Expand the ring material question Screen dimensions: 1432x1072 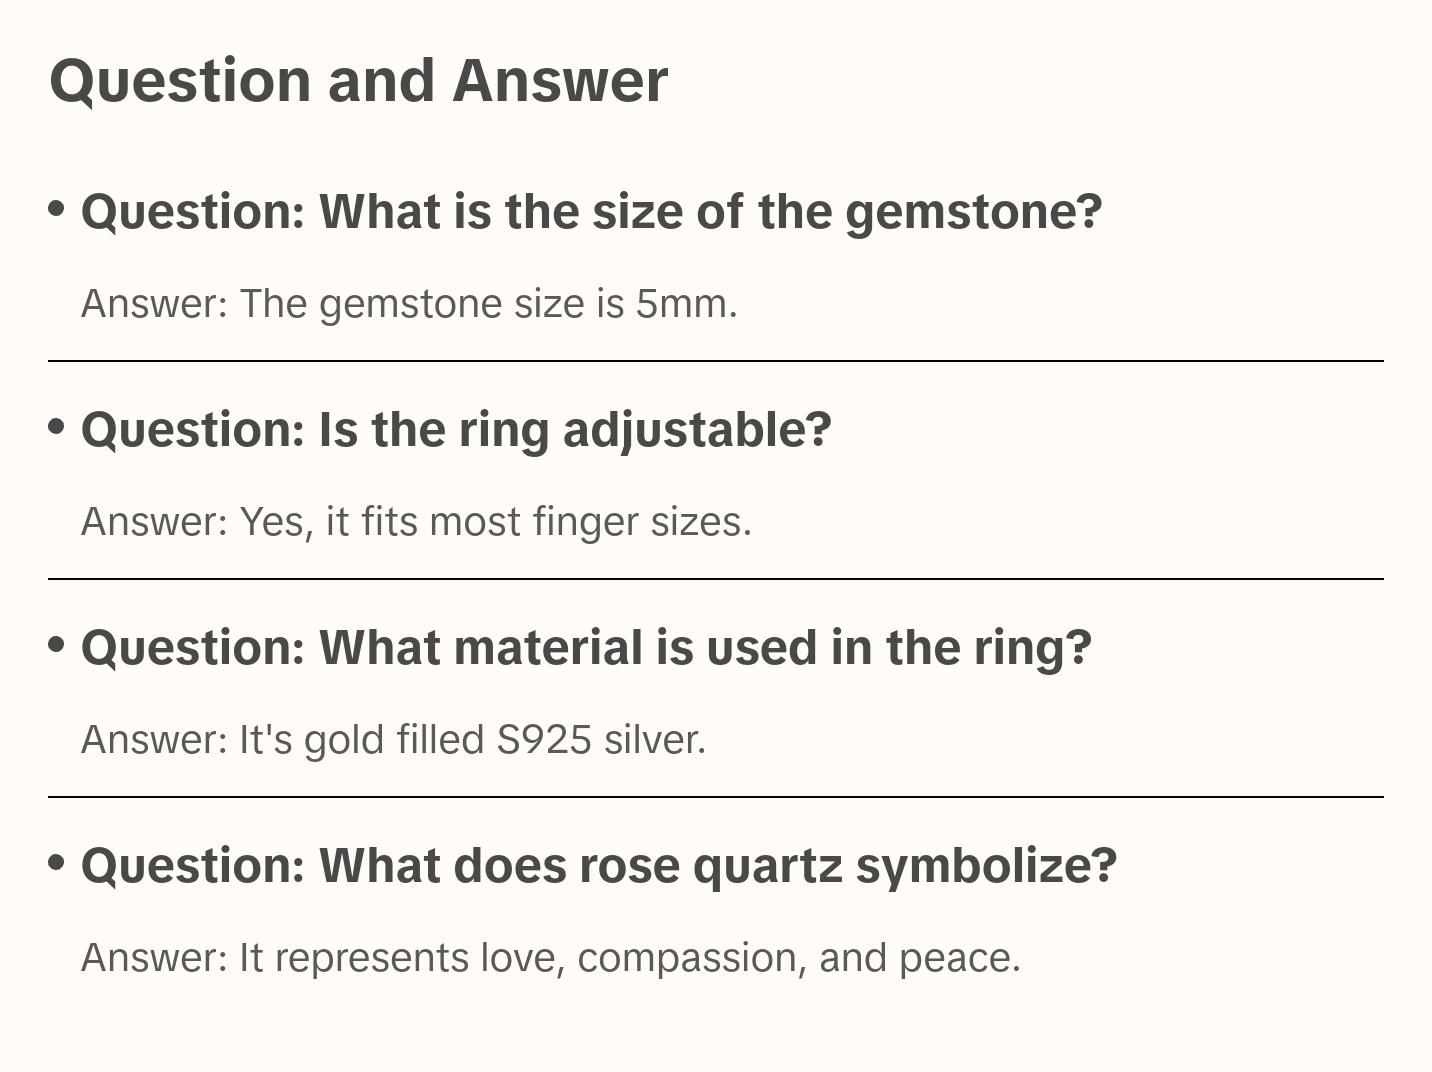(x=586, y=648)
